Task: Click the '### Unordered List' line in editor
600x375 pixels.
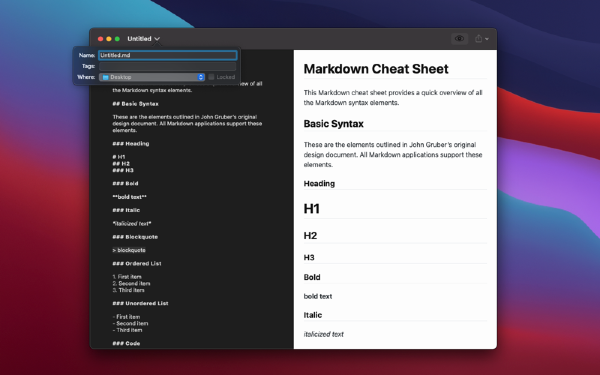Action: [140, 303]
